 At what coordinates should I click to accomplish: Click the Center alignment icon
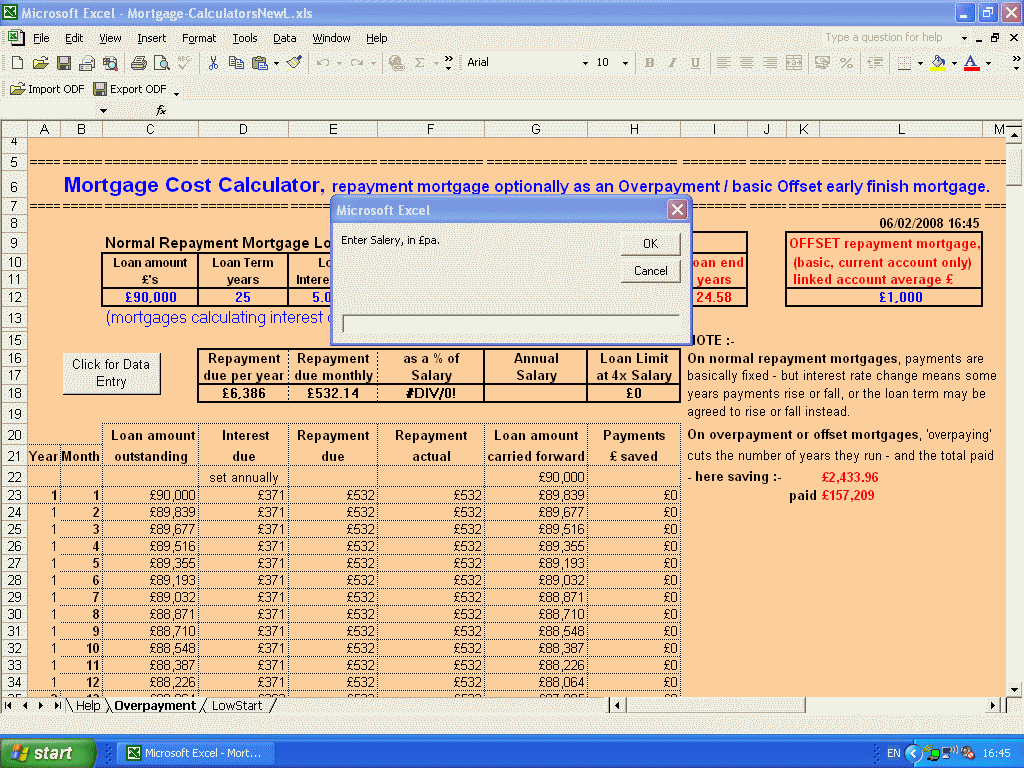746,63
